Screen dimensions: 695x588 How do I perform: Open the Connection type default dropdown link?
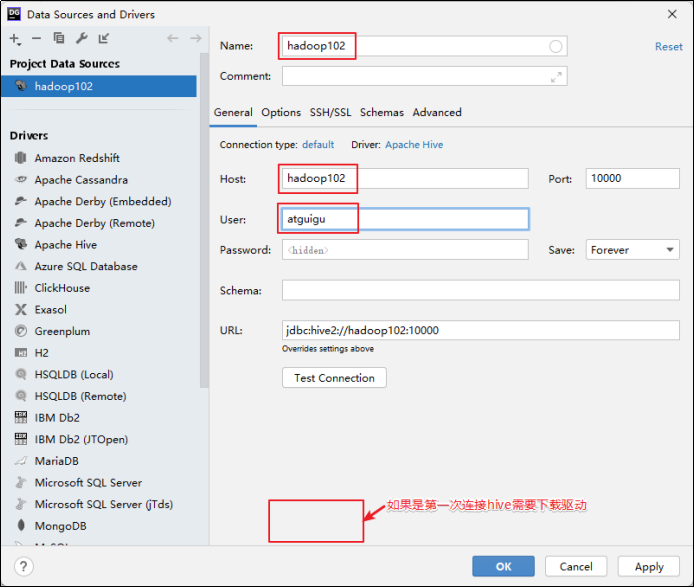coord(318,144)
